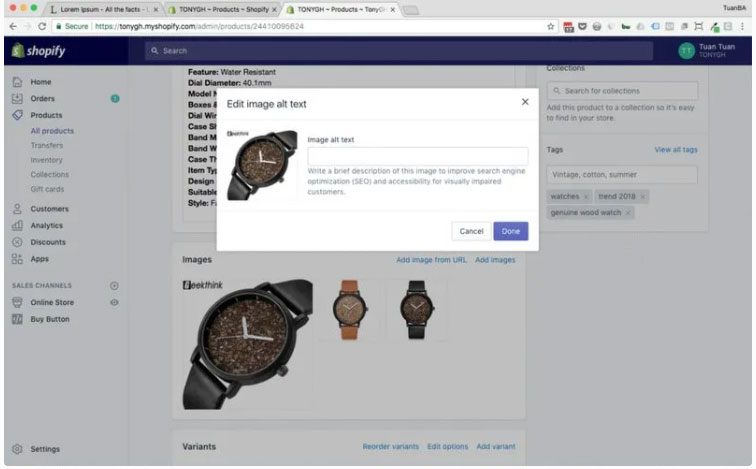The height and width of the screenshot is (469, 756).
Task: Open Home in the sidebar
Action: click(40, 82)
